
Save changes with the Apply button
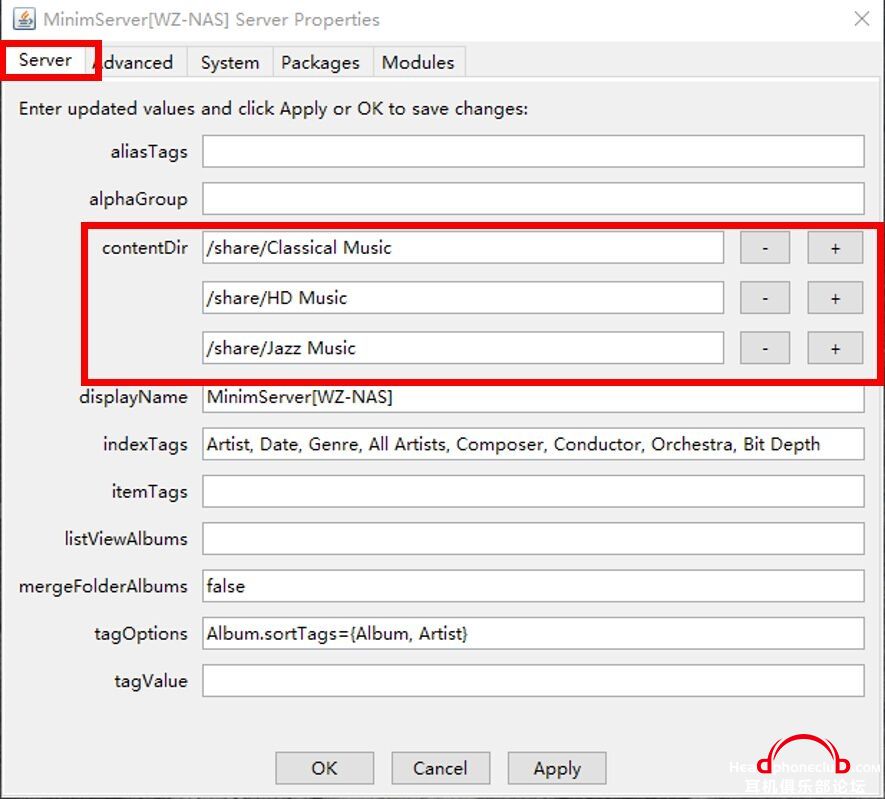point(557,768)
